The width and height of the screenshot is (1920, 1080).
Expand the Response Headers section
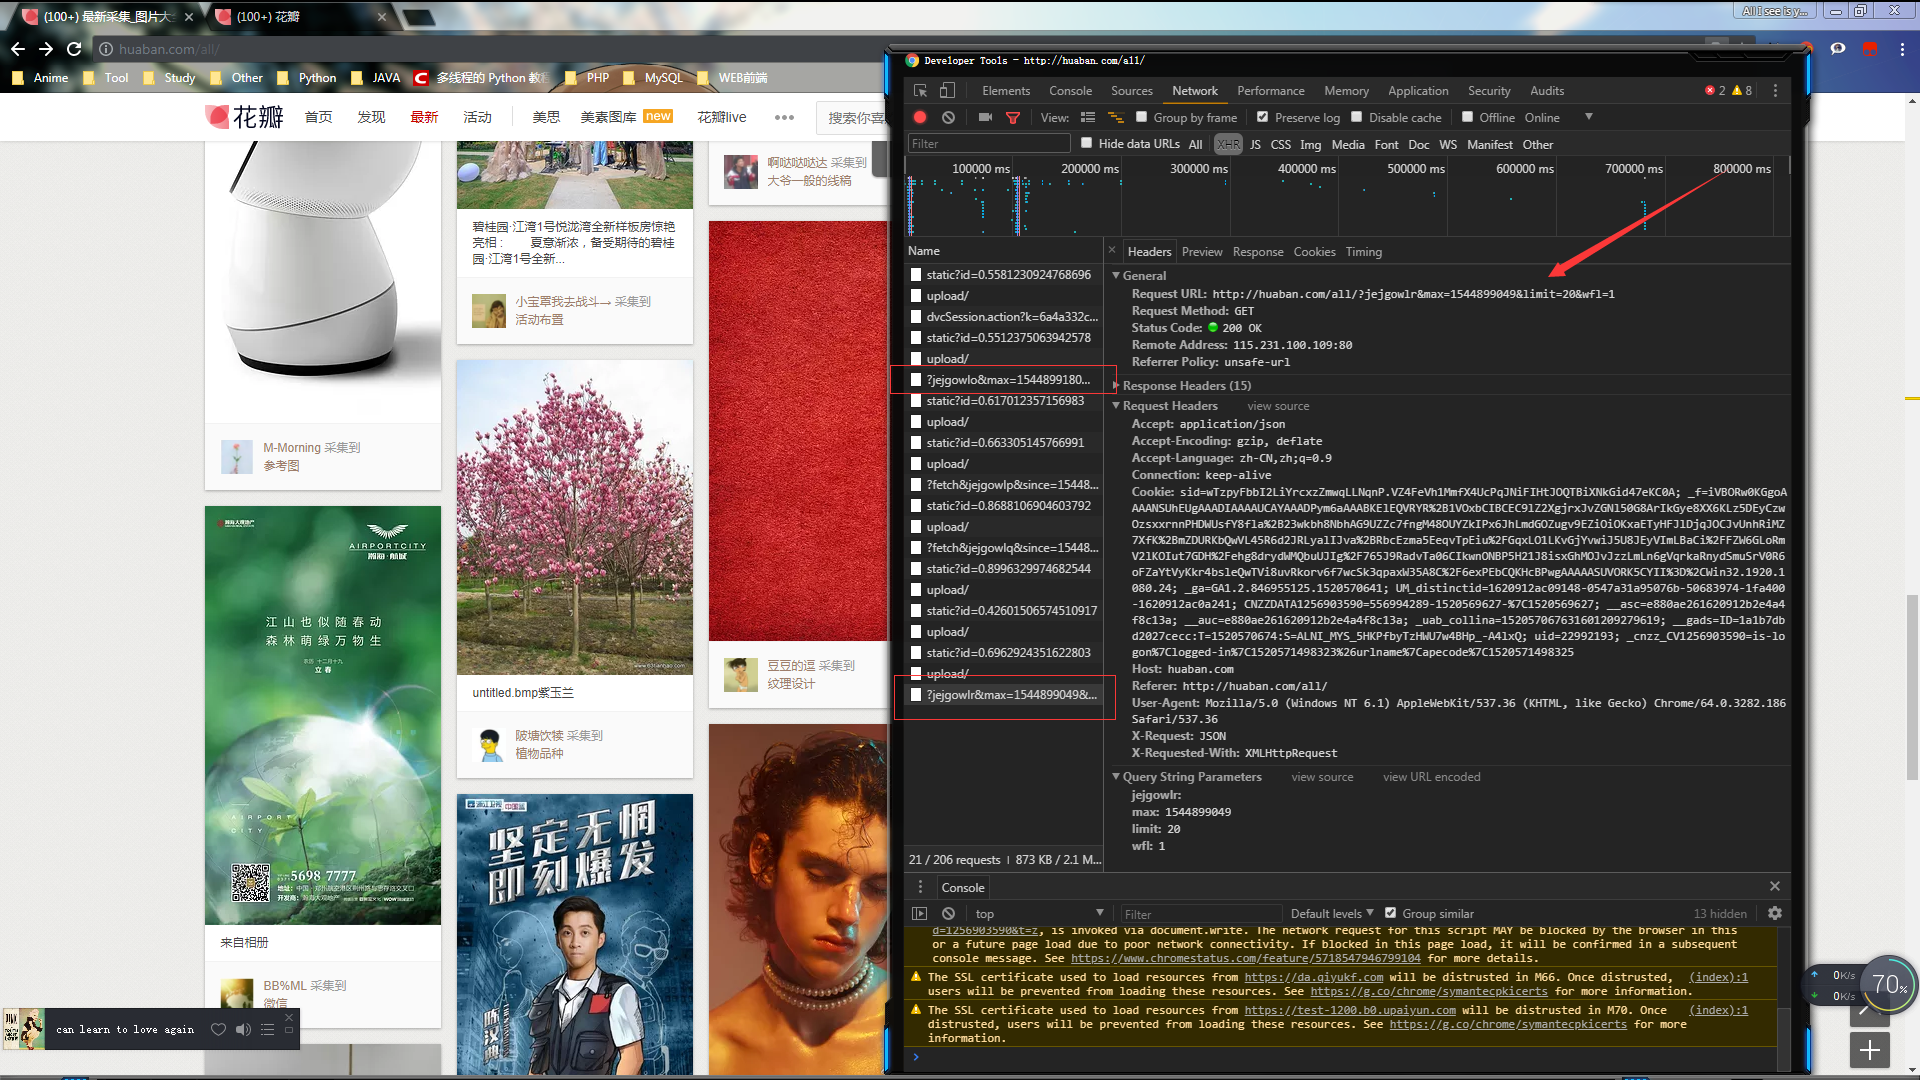1116,385
